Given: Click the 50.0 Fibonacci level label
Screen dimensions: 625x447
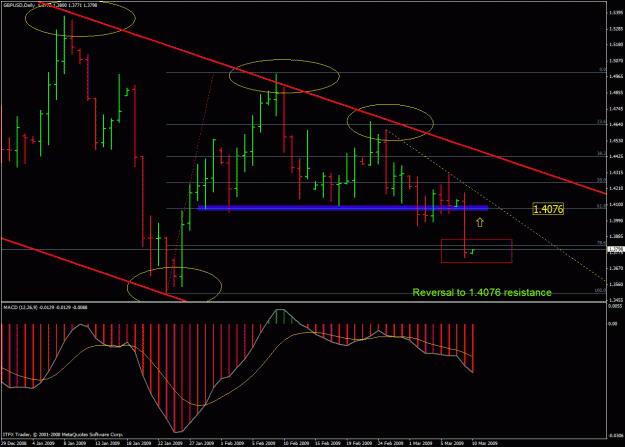Looking at the screenshot, I should [x=601, y=180].
